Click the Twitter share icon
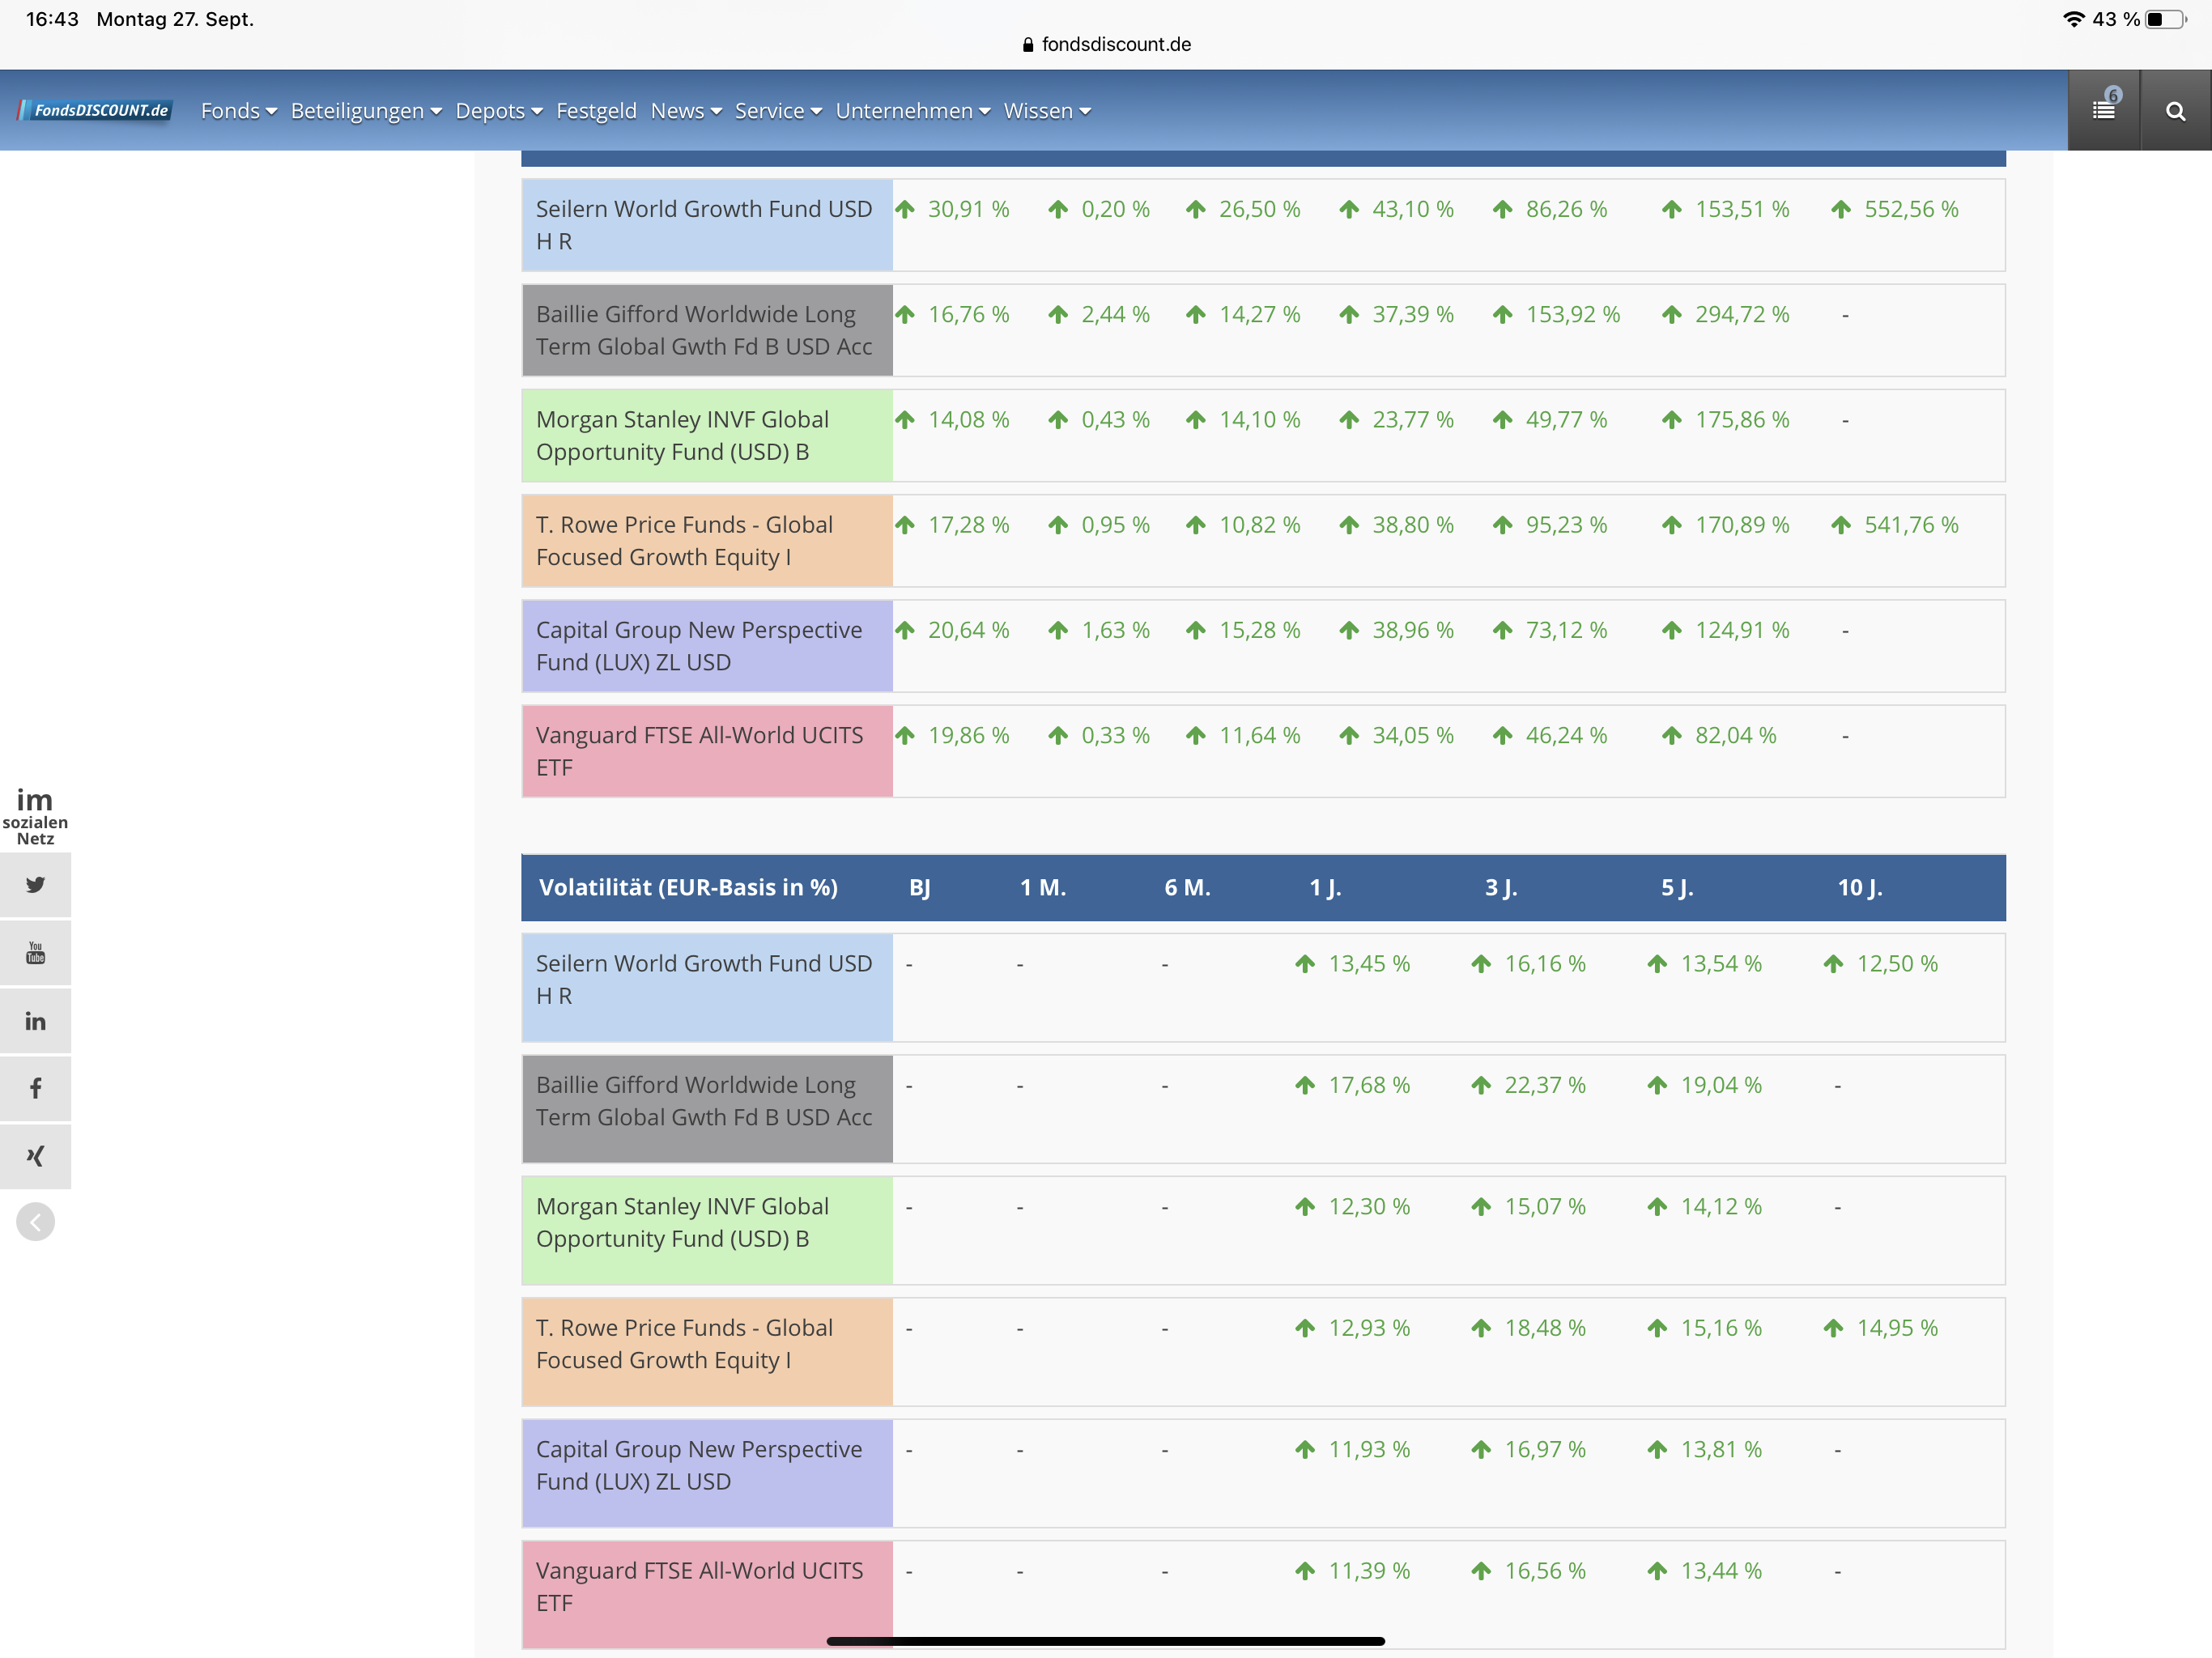The height and width of the screenshot is (1658, 2212). click(35, 885)
